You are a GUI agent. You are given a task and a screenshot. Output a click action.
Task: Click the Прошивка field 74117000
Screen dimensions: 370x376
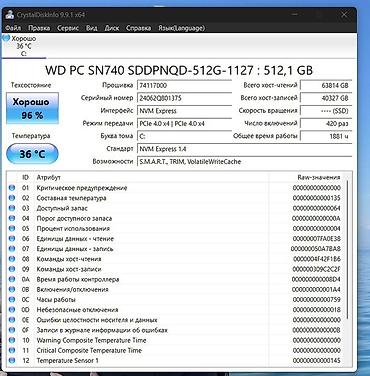click(184, 85)
